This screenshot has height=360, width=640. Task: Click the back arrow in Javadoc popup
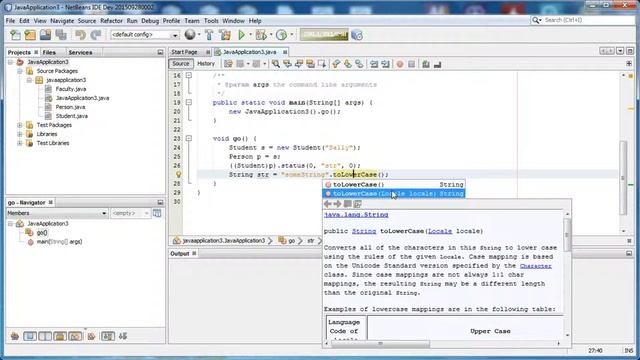coord(328,204)
